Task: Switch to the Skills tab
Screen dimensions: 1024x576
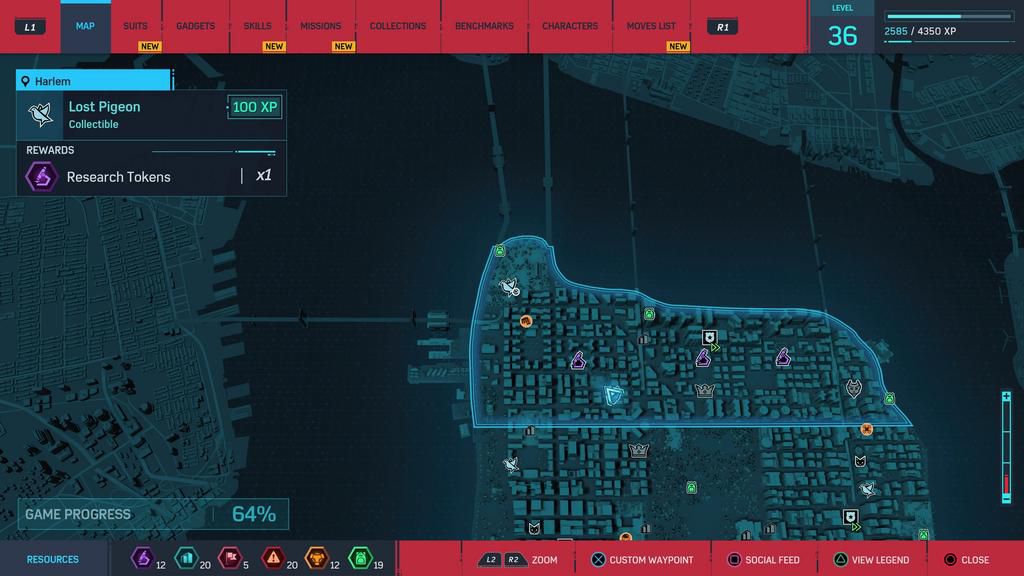Action: tap(257, 26)
